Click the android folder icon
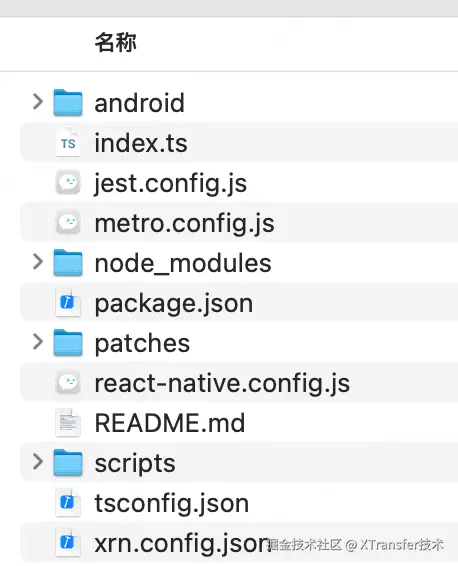 [68, 103]
